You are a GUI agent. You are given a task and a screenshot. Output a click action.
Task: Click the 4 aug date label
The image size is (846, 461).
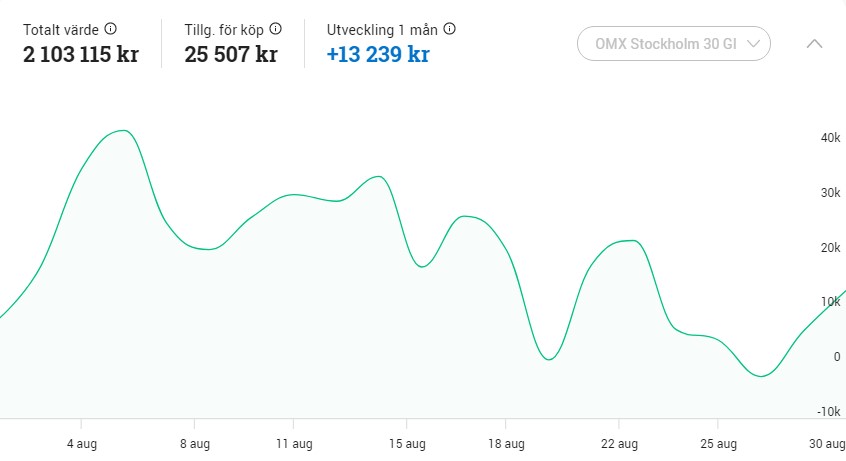(82, 444)
